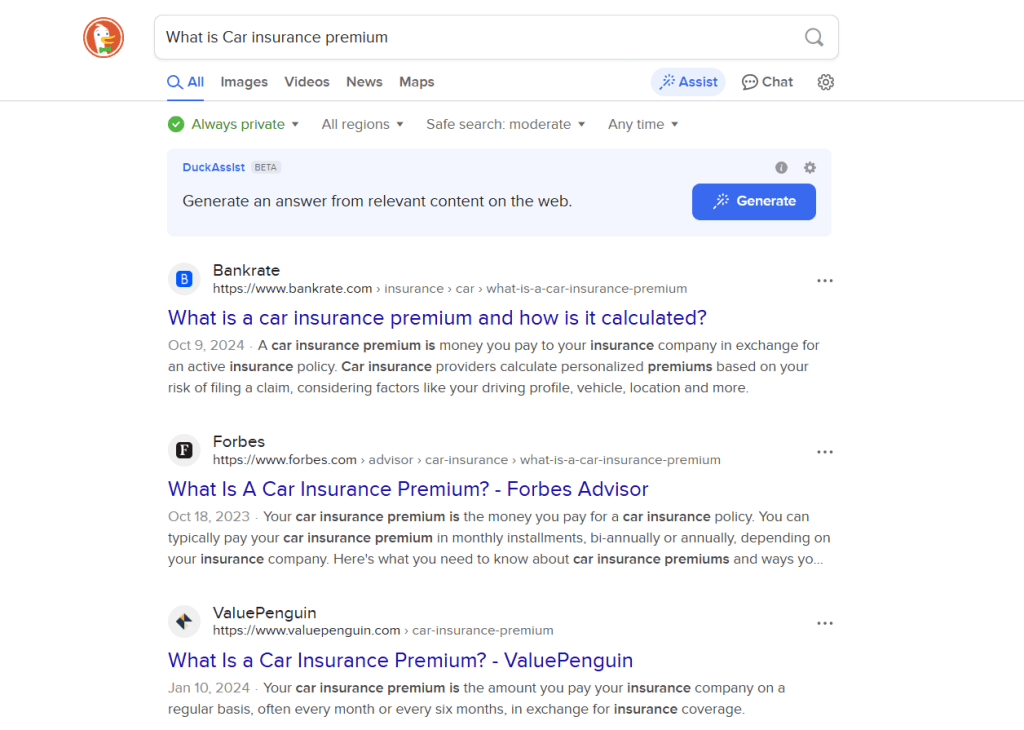Click the search magnifying glass icon

coord(813,37)
